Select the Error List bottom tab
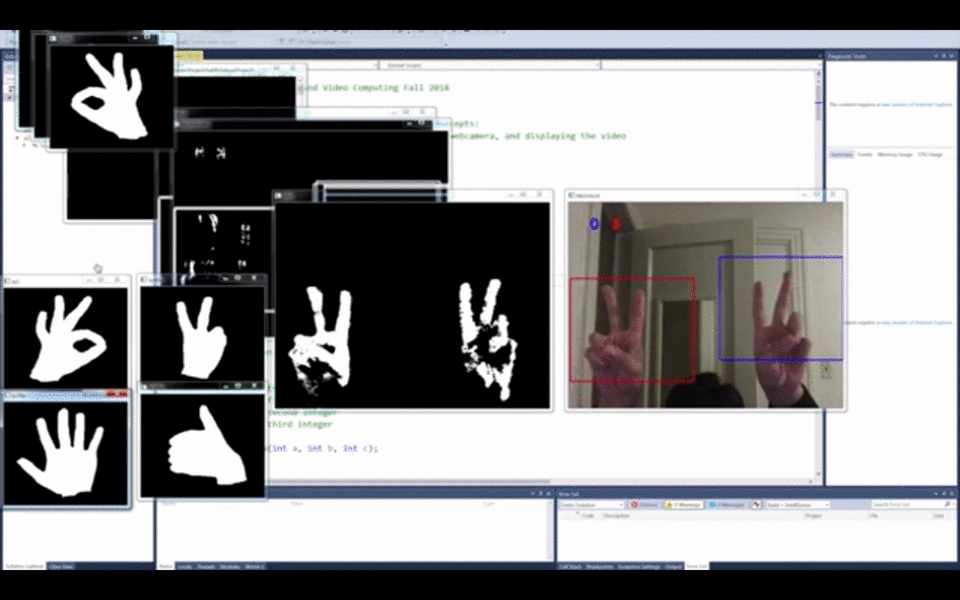Image resolution: width=960 pixels, height=600 pixels. [x=696, y=566]
